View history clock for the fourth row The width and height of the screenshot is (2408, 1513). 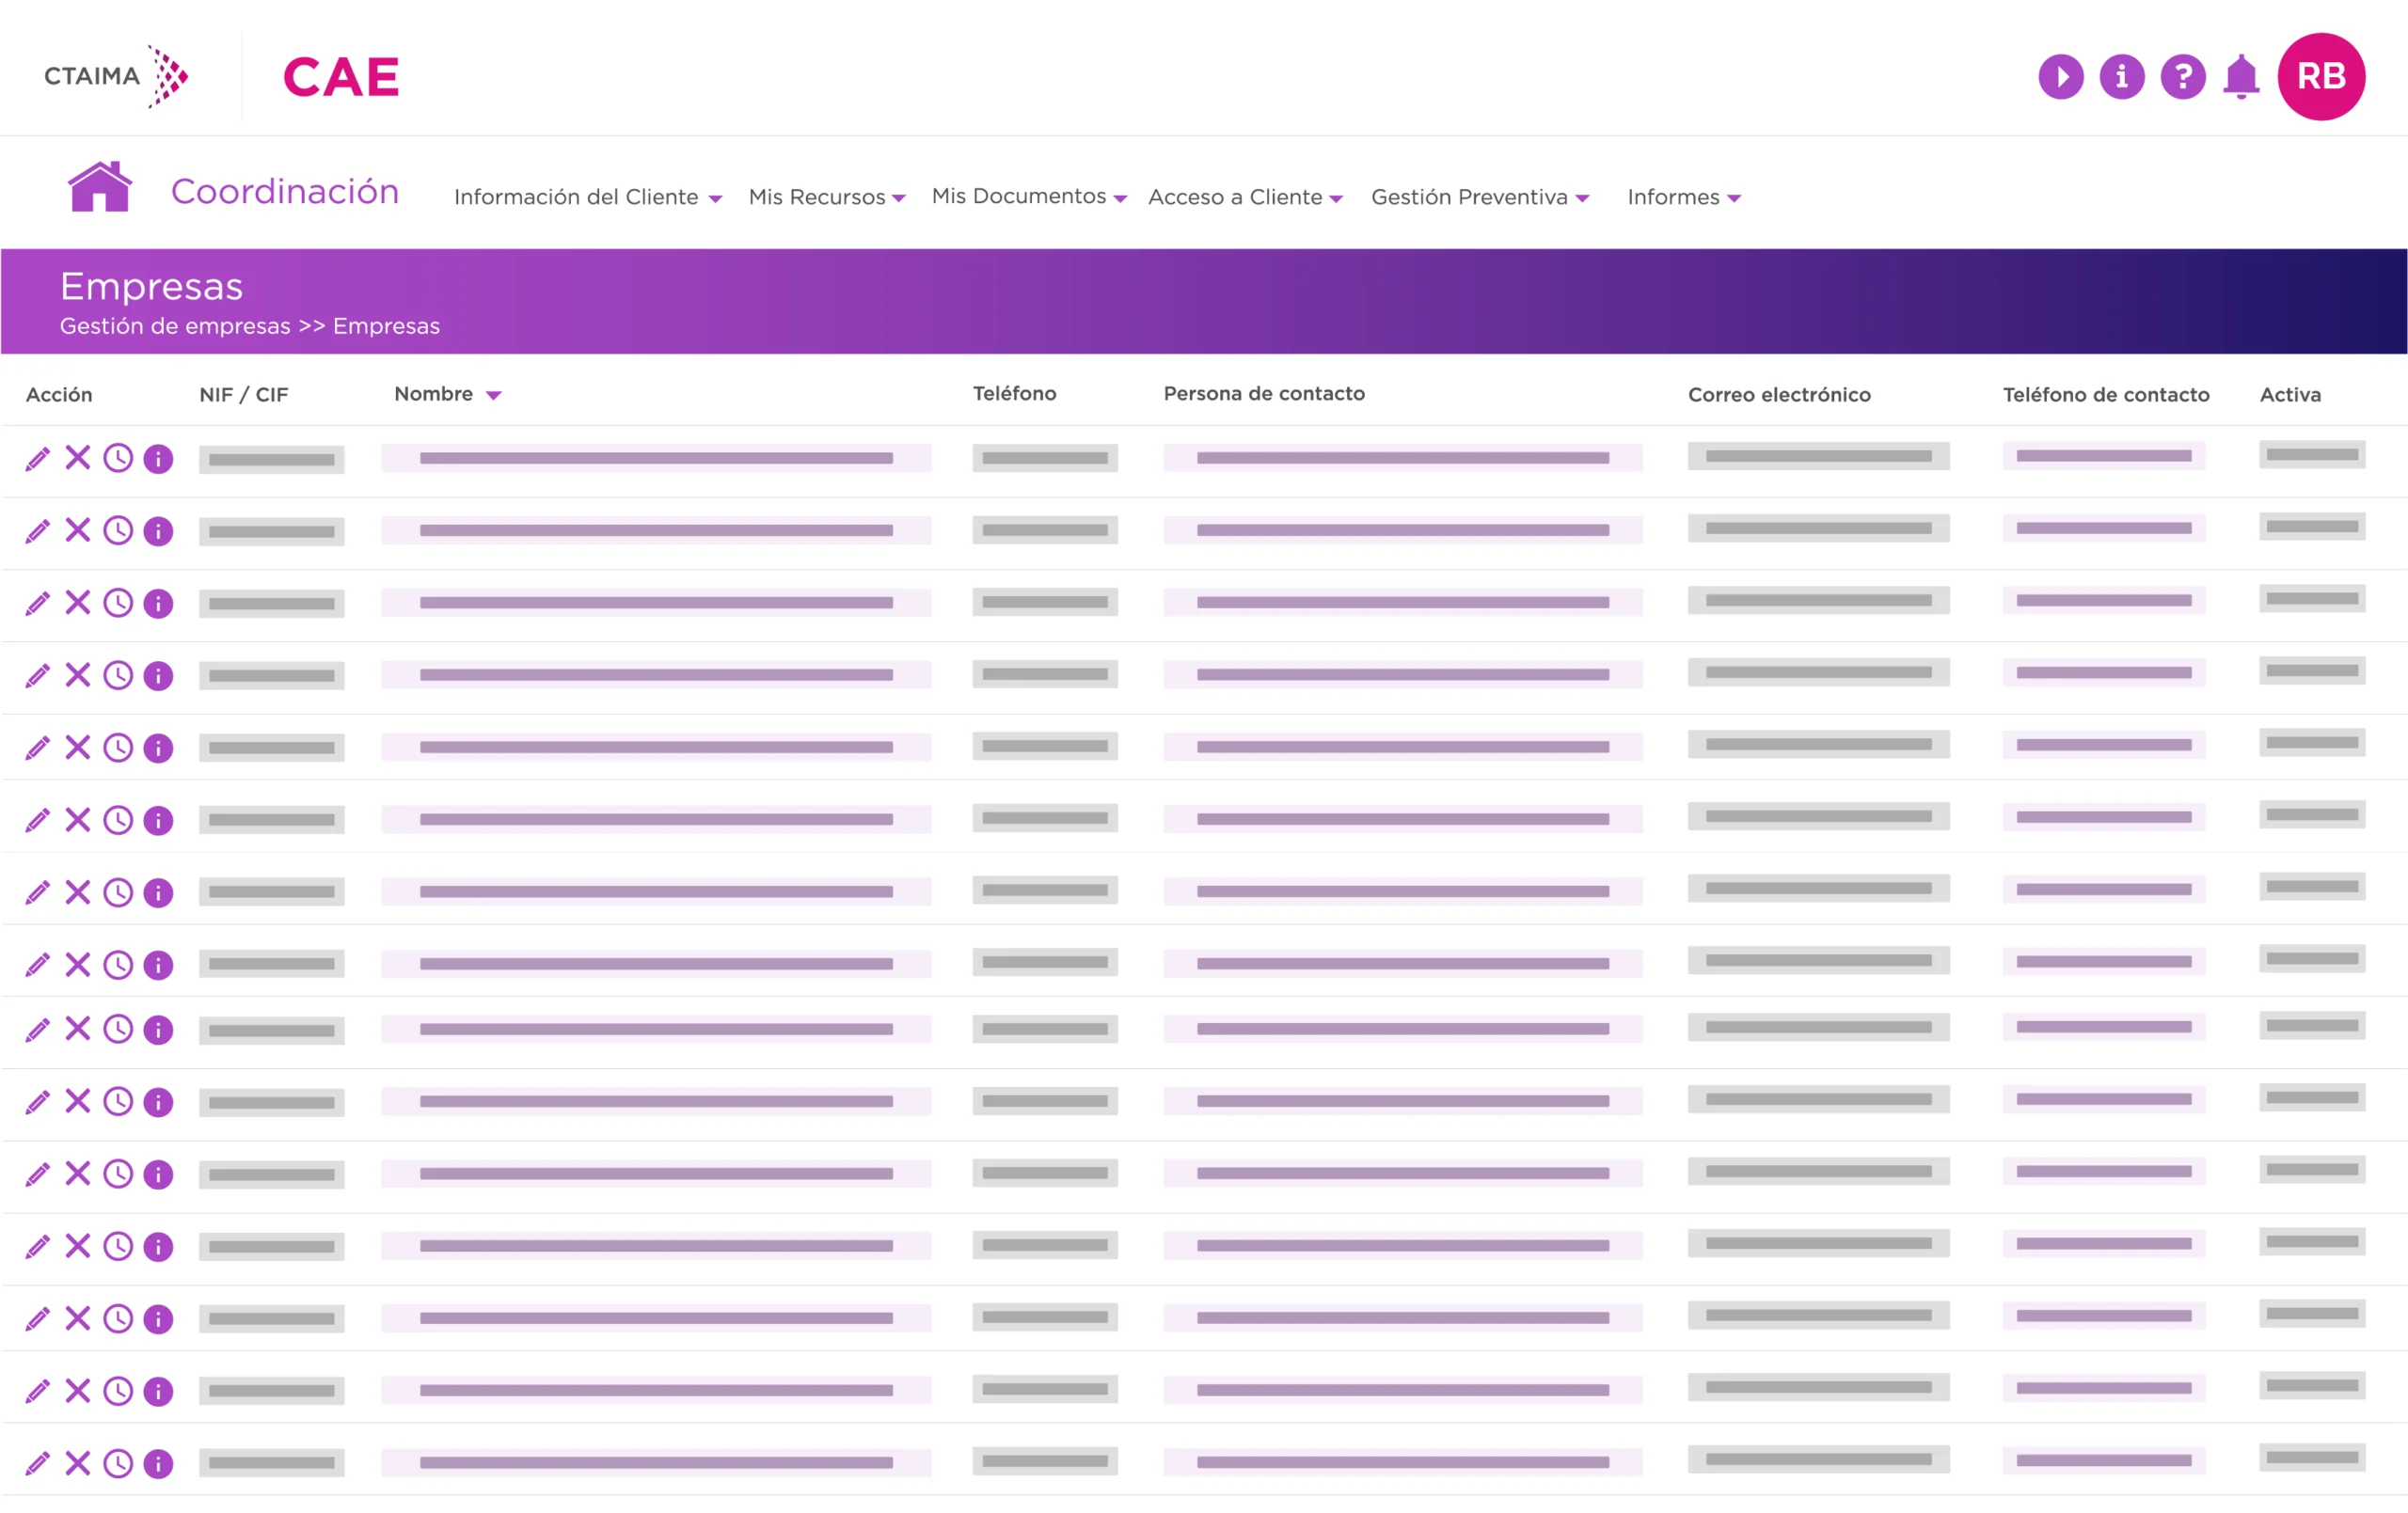118,675
